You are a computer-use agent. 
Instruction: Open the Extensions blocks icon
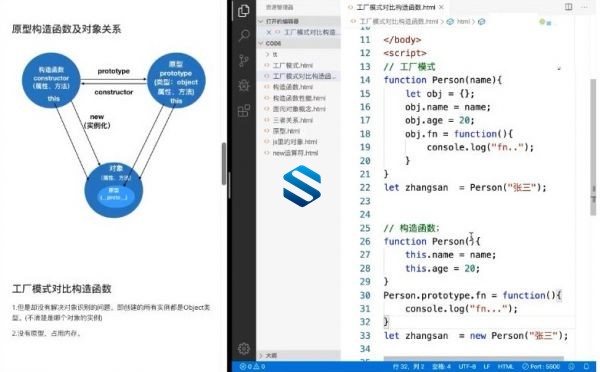click(244, 111)
